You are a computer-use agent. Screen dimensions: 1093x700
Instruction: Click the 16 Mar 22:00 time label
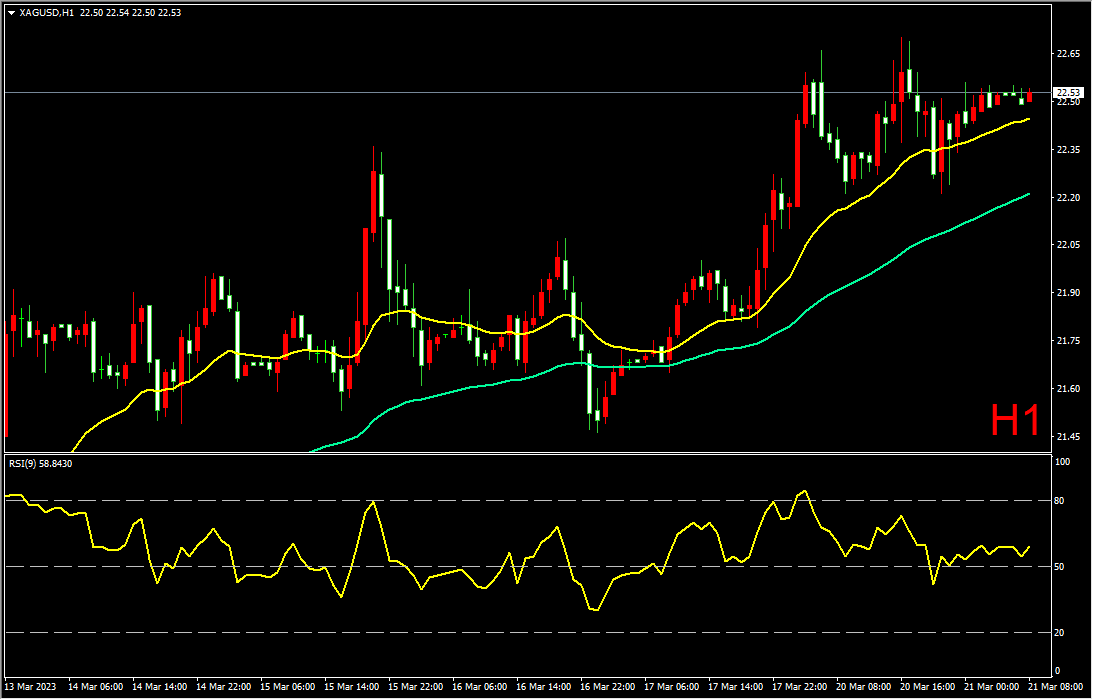609,687
